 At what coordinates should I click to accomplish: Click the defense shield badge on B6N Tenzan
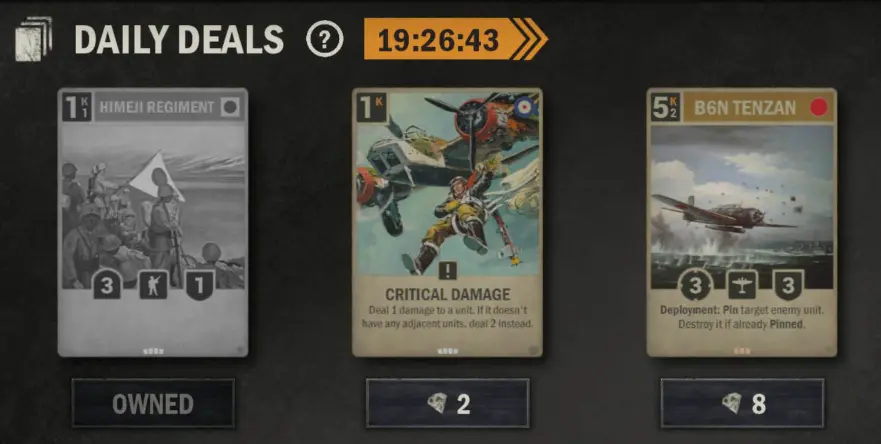point(788,285)
